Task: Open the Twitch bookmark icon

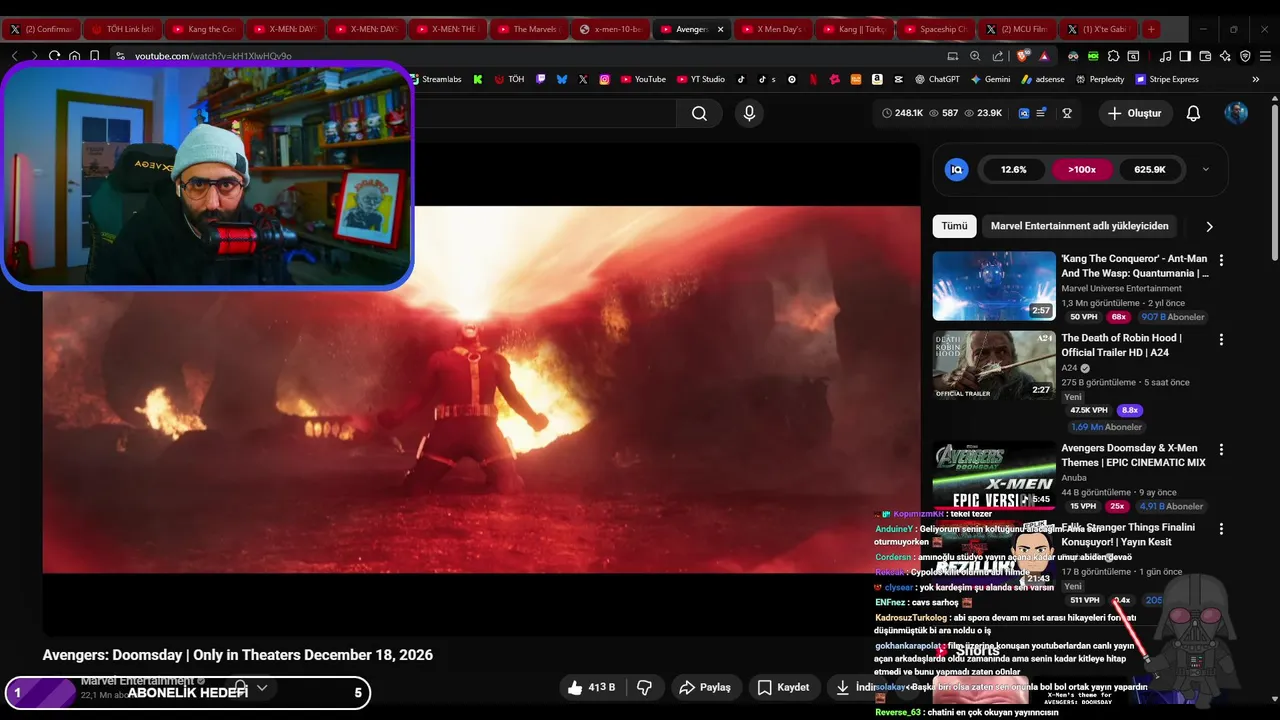Action: (x=541, y=79)
